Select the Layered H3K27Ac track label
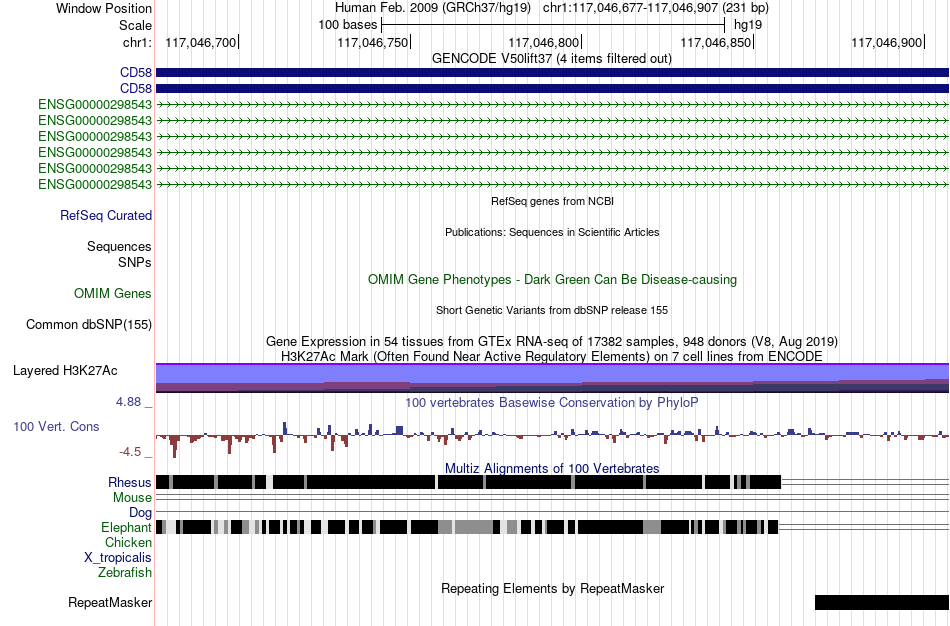The height and width of the screenshot is (626, 950). tap(65, 370)
